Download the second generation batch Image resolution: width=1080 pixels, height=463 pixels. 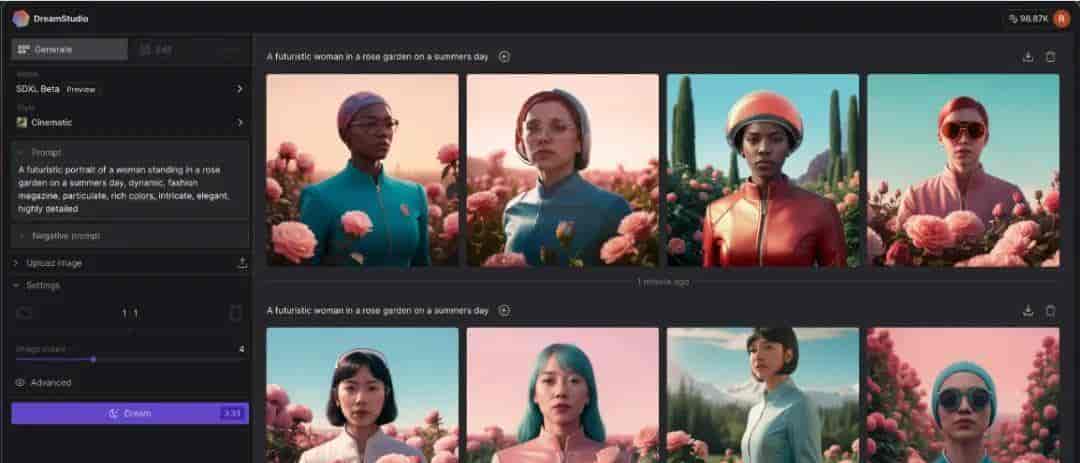[1028, 311]
